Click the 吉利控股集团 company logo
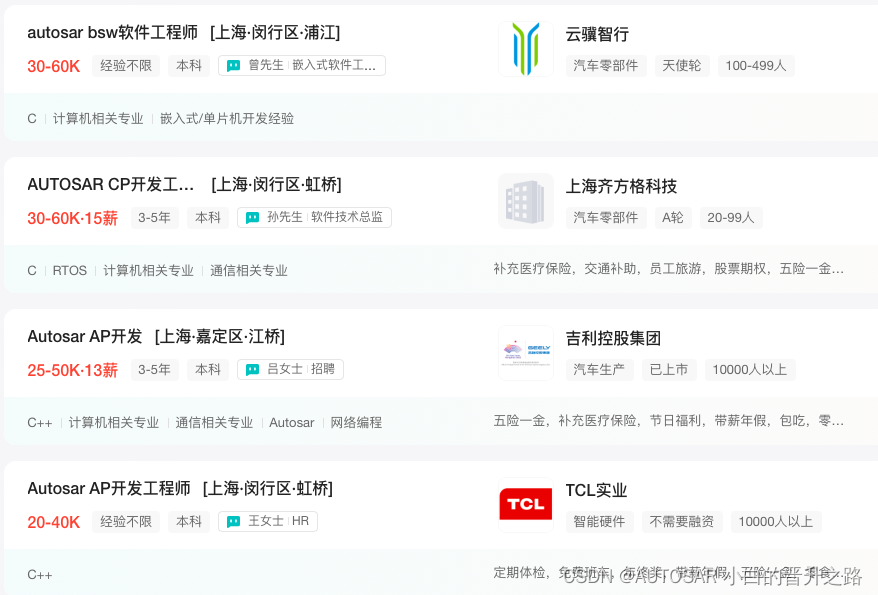The height and width of the screenshot is (595, 878). (x=526, y=353)
